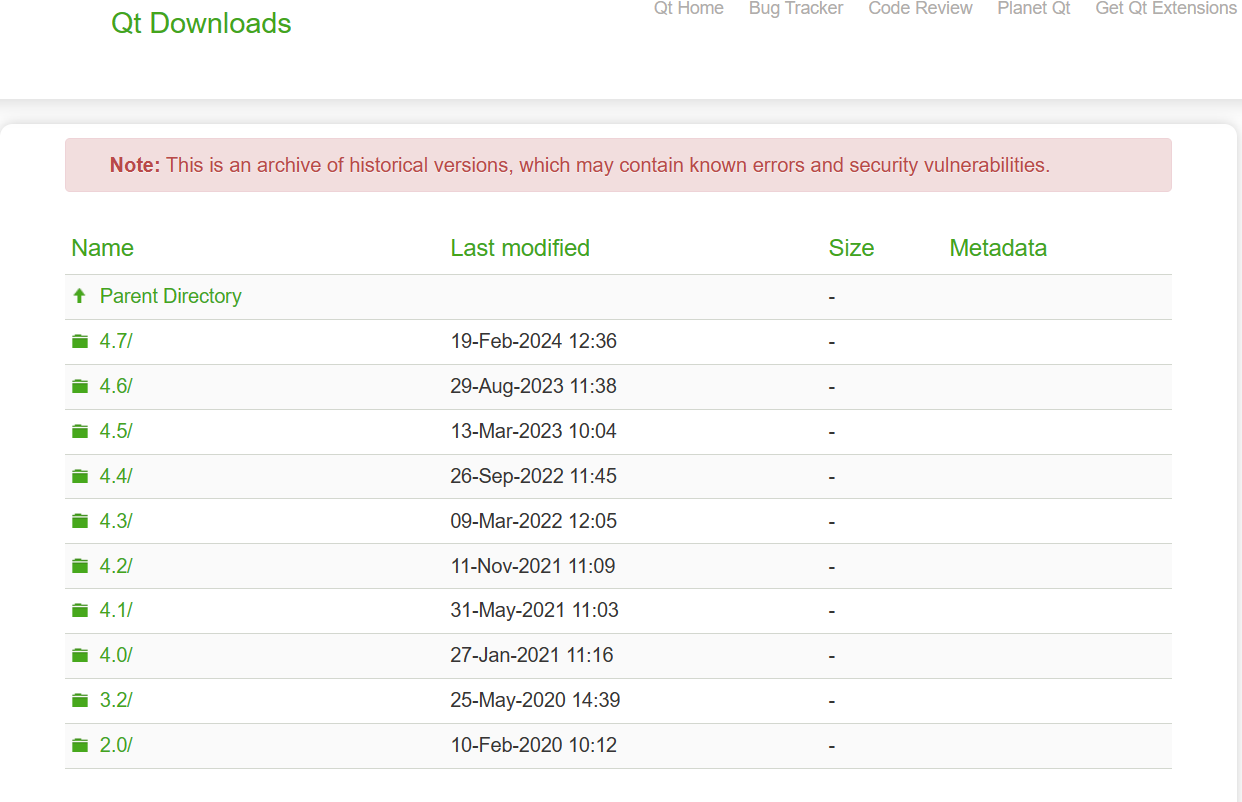Open the Parent Directory link
1242x802 pixels.
click(x=171, y=296)
